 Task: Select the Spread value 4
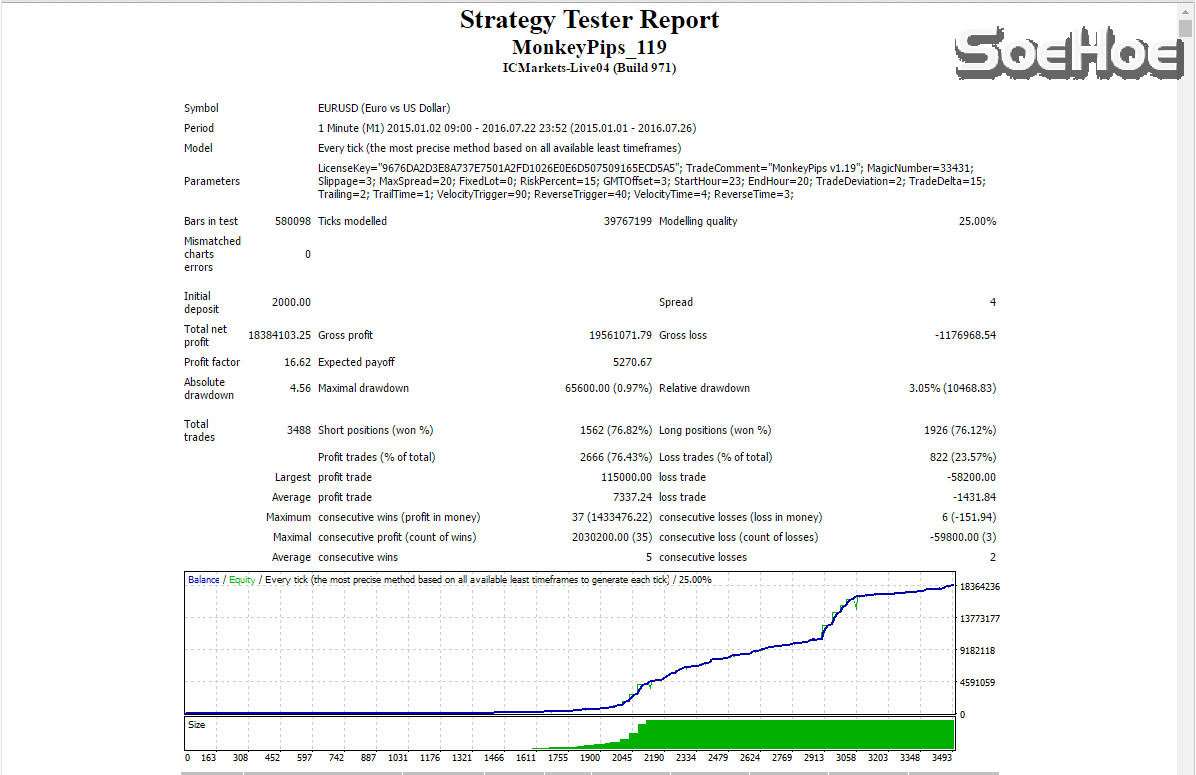click(x=993, y=302)
